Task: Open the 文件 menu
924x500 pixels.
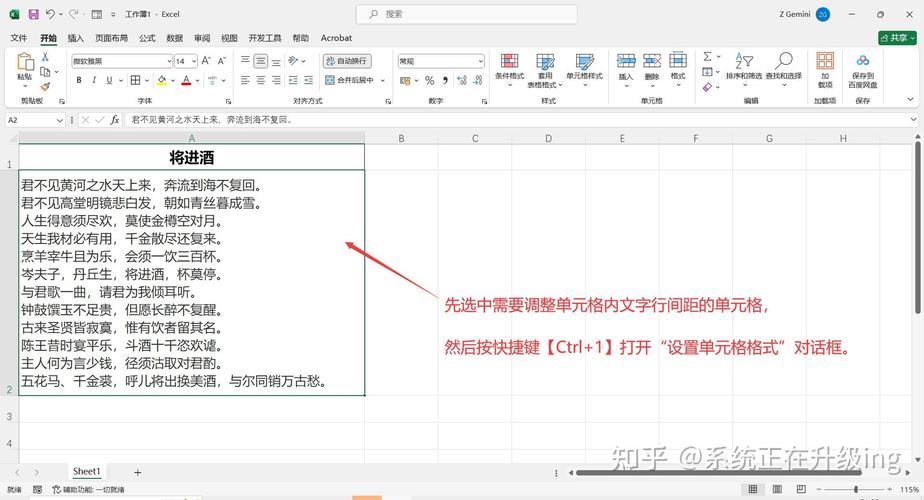Action: coord(18,38)
